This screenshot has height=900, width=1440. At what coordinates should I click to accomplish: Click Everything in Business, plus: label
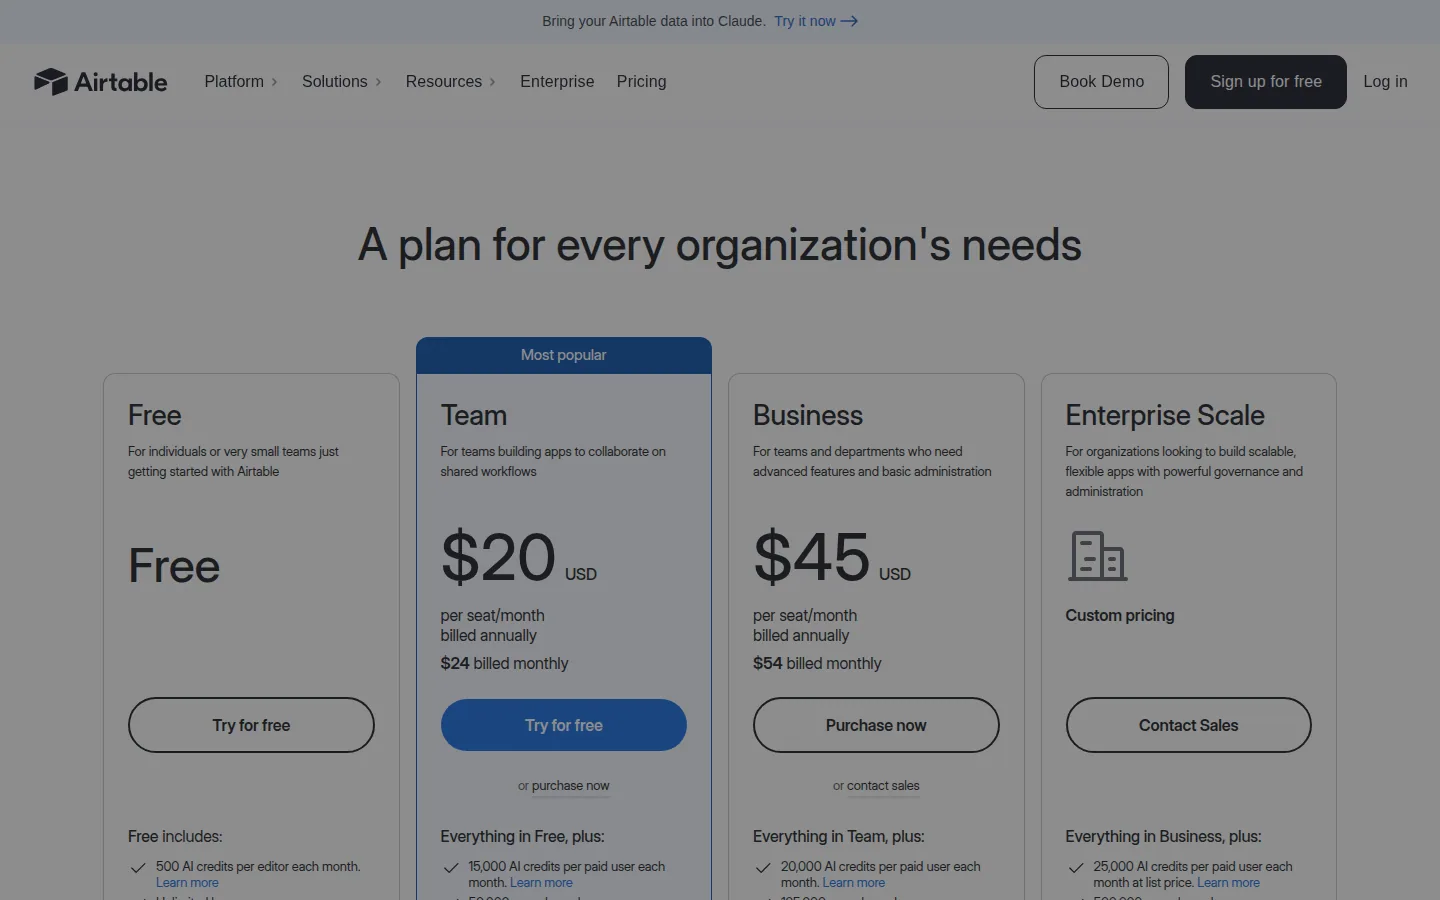[1163, 836]
